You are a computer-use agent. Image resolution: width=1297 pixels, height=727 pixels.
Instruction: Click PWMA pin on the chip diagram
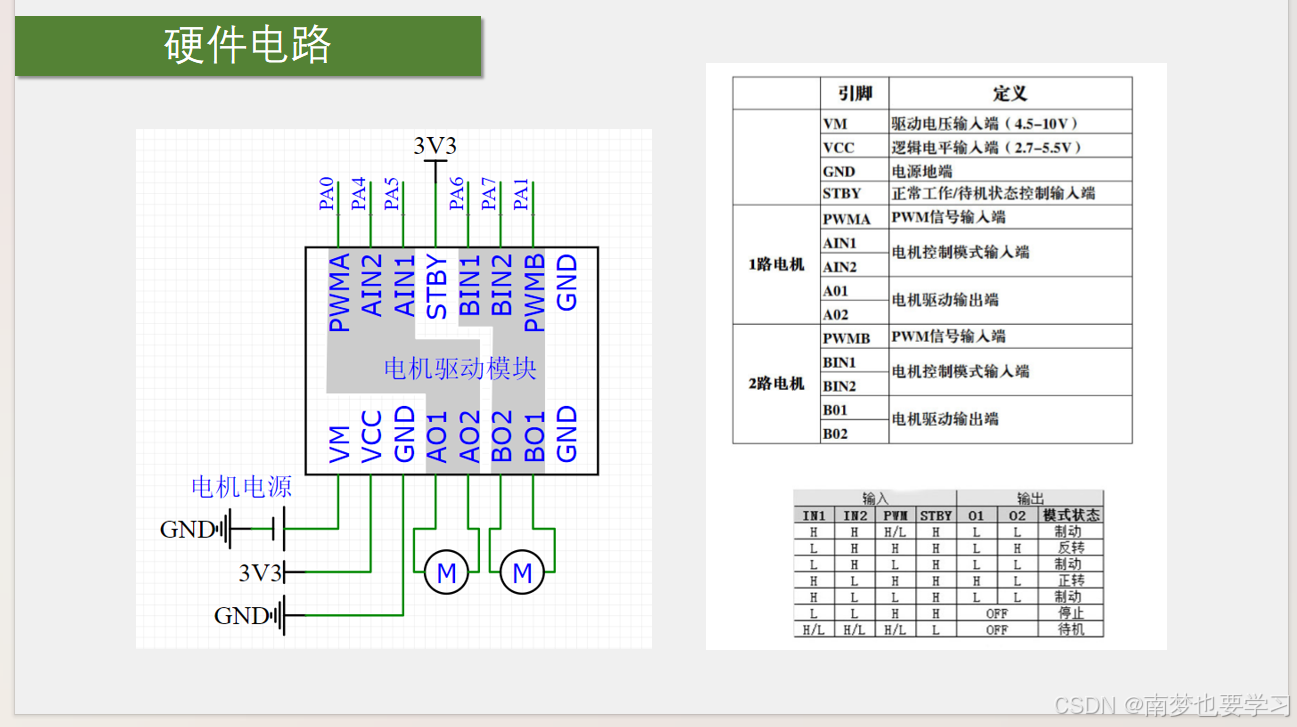pyautogui.click(x=339, y=293)
